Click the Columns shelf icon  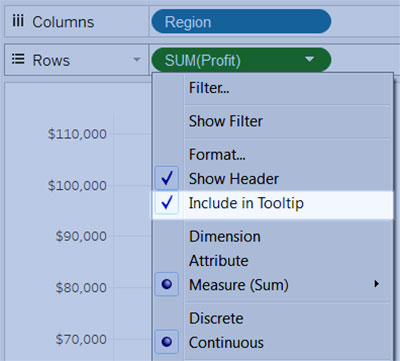coord(18,21)
